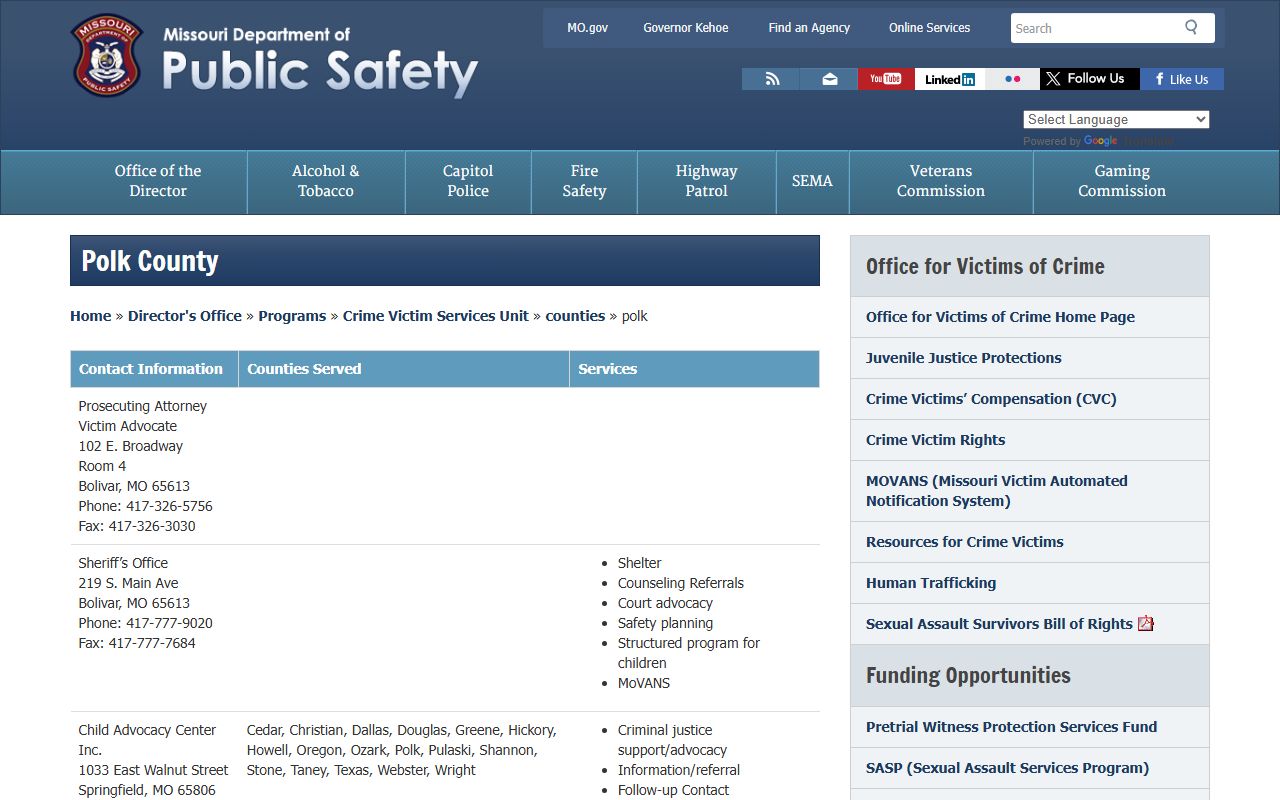Viewport: 1280px width, 800px height.
Task: Open Office of the Director menu
Action: (x=158, y=181)
